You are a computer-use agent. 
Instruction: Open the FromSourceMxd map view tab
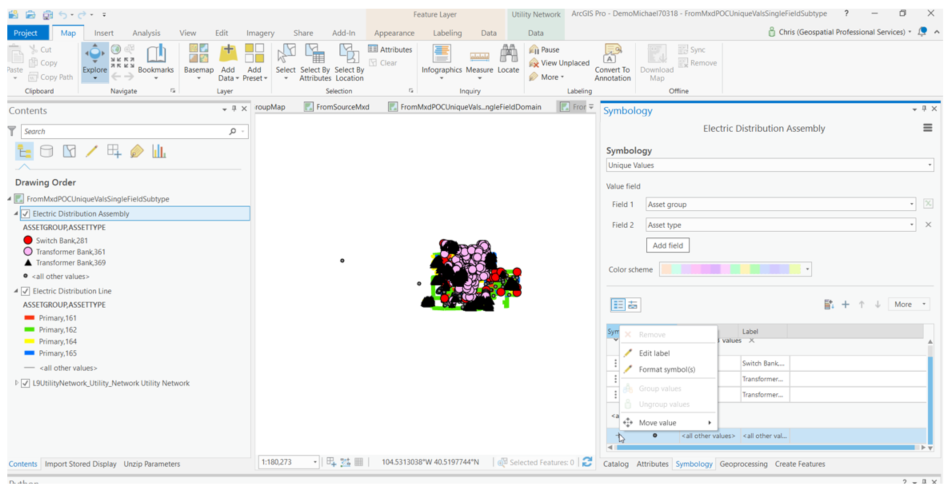coord(337,107)
